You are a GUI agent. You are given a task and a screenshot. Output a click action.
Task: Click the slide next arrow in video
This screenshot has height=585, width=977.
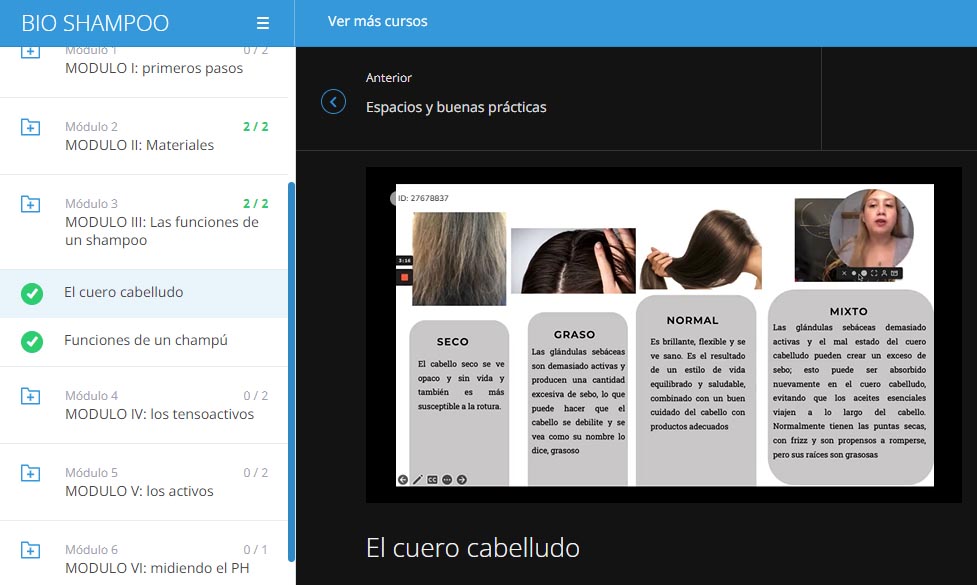click(462, 480)
